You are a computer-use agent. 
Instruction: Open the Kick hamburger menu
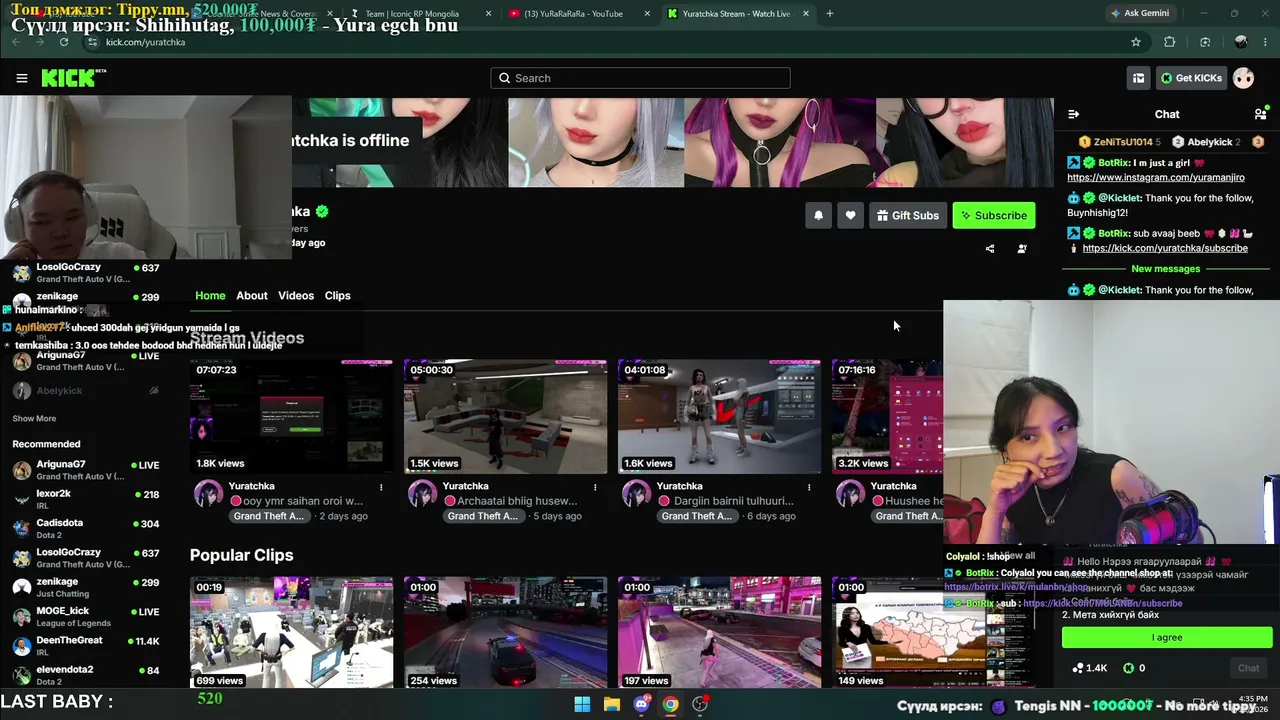pyautogui.click(x=21, y=78)
